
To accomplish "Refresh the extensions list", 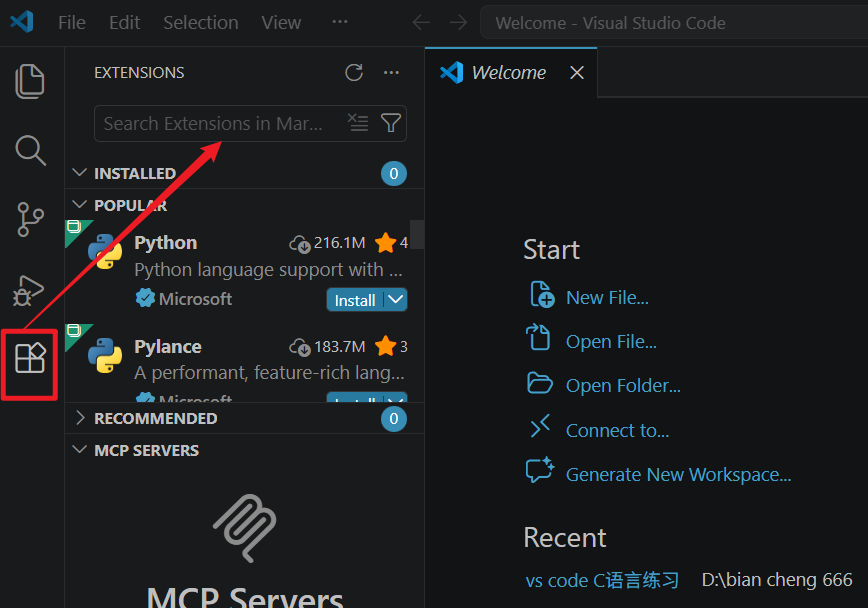I will 354,73.
